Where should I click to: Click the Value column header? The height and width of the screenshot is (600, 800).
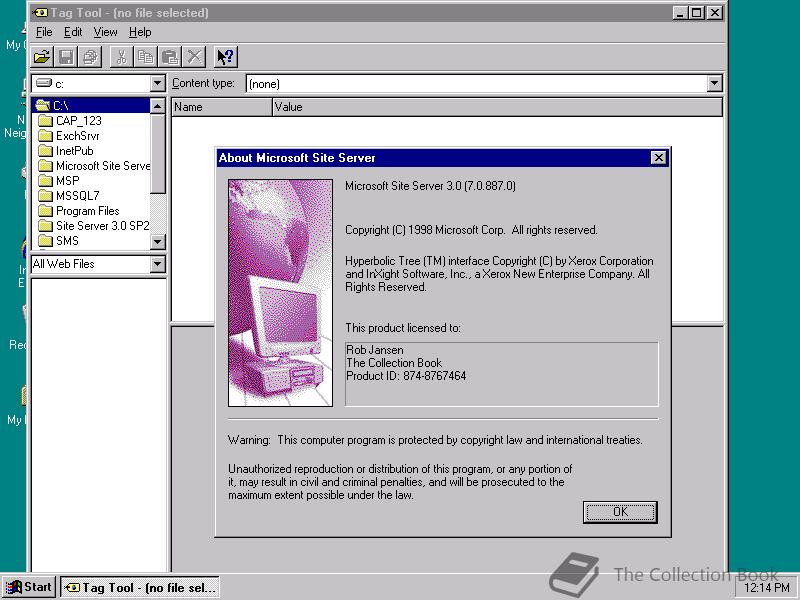pos(497,107)
